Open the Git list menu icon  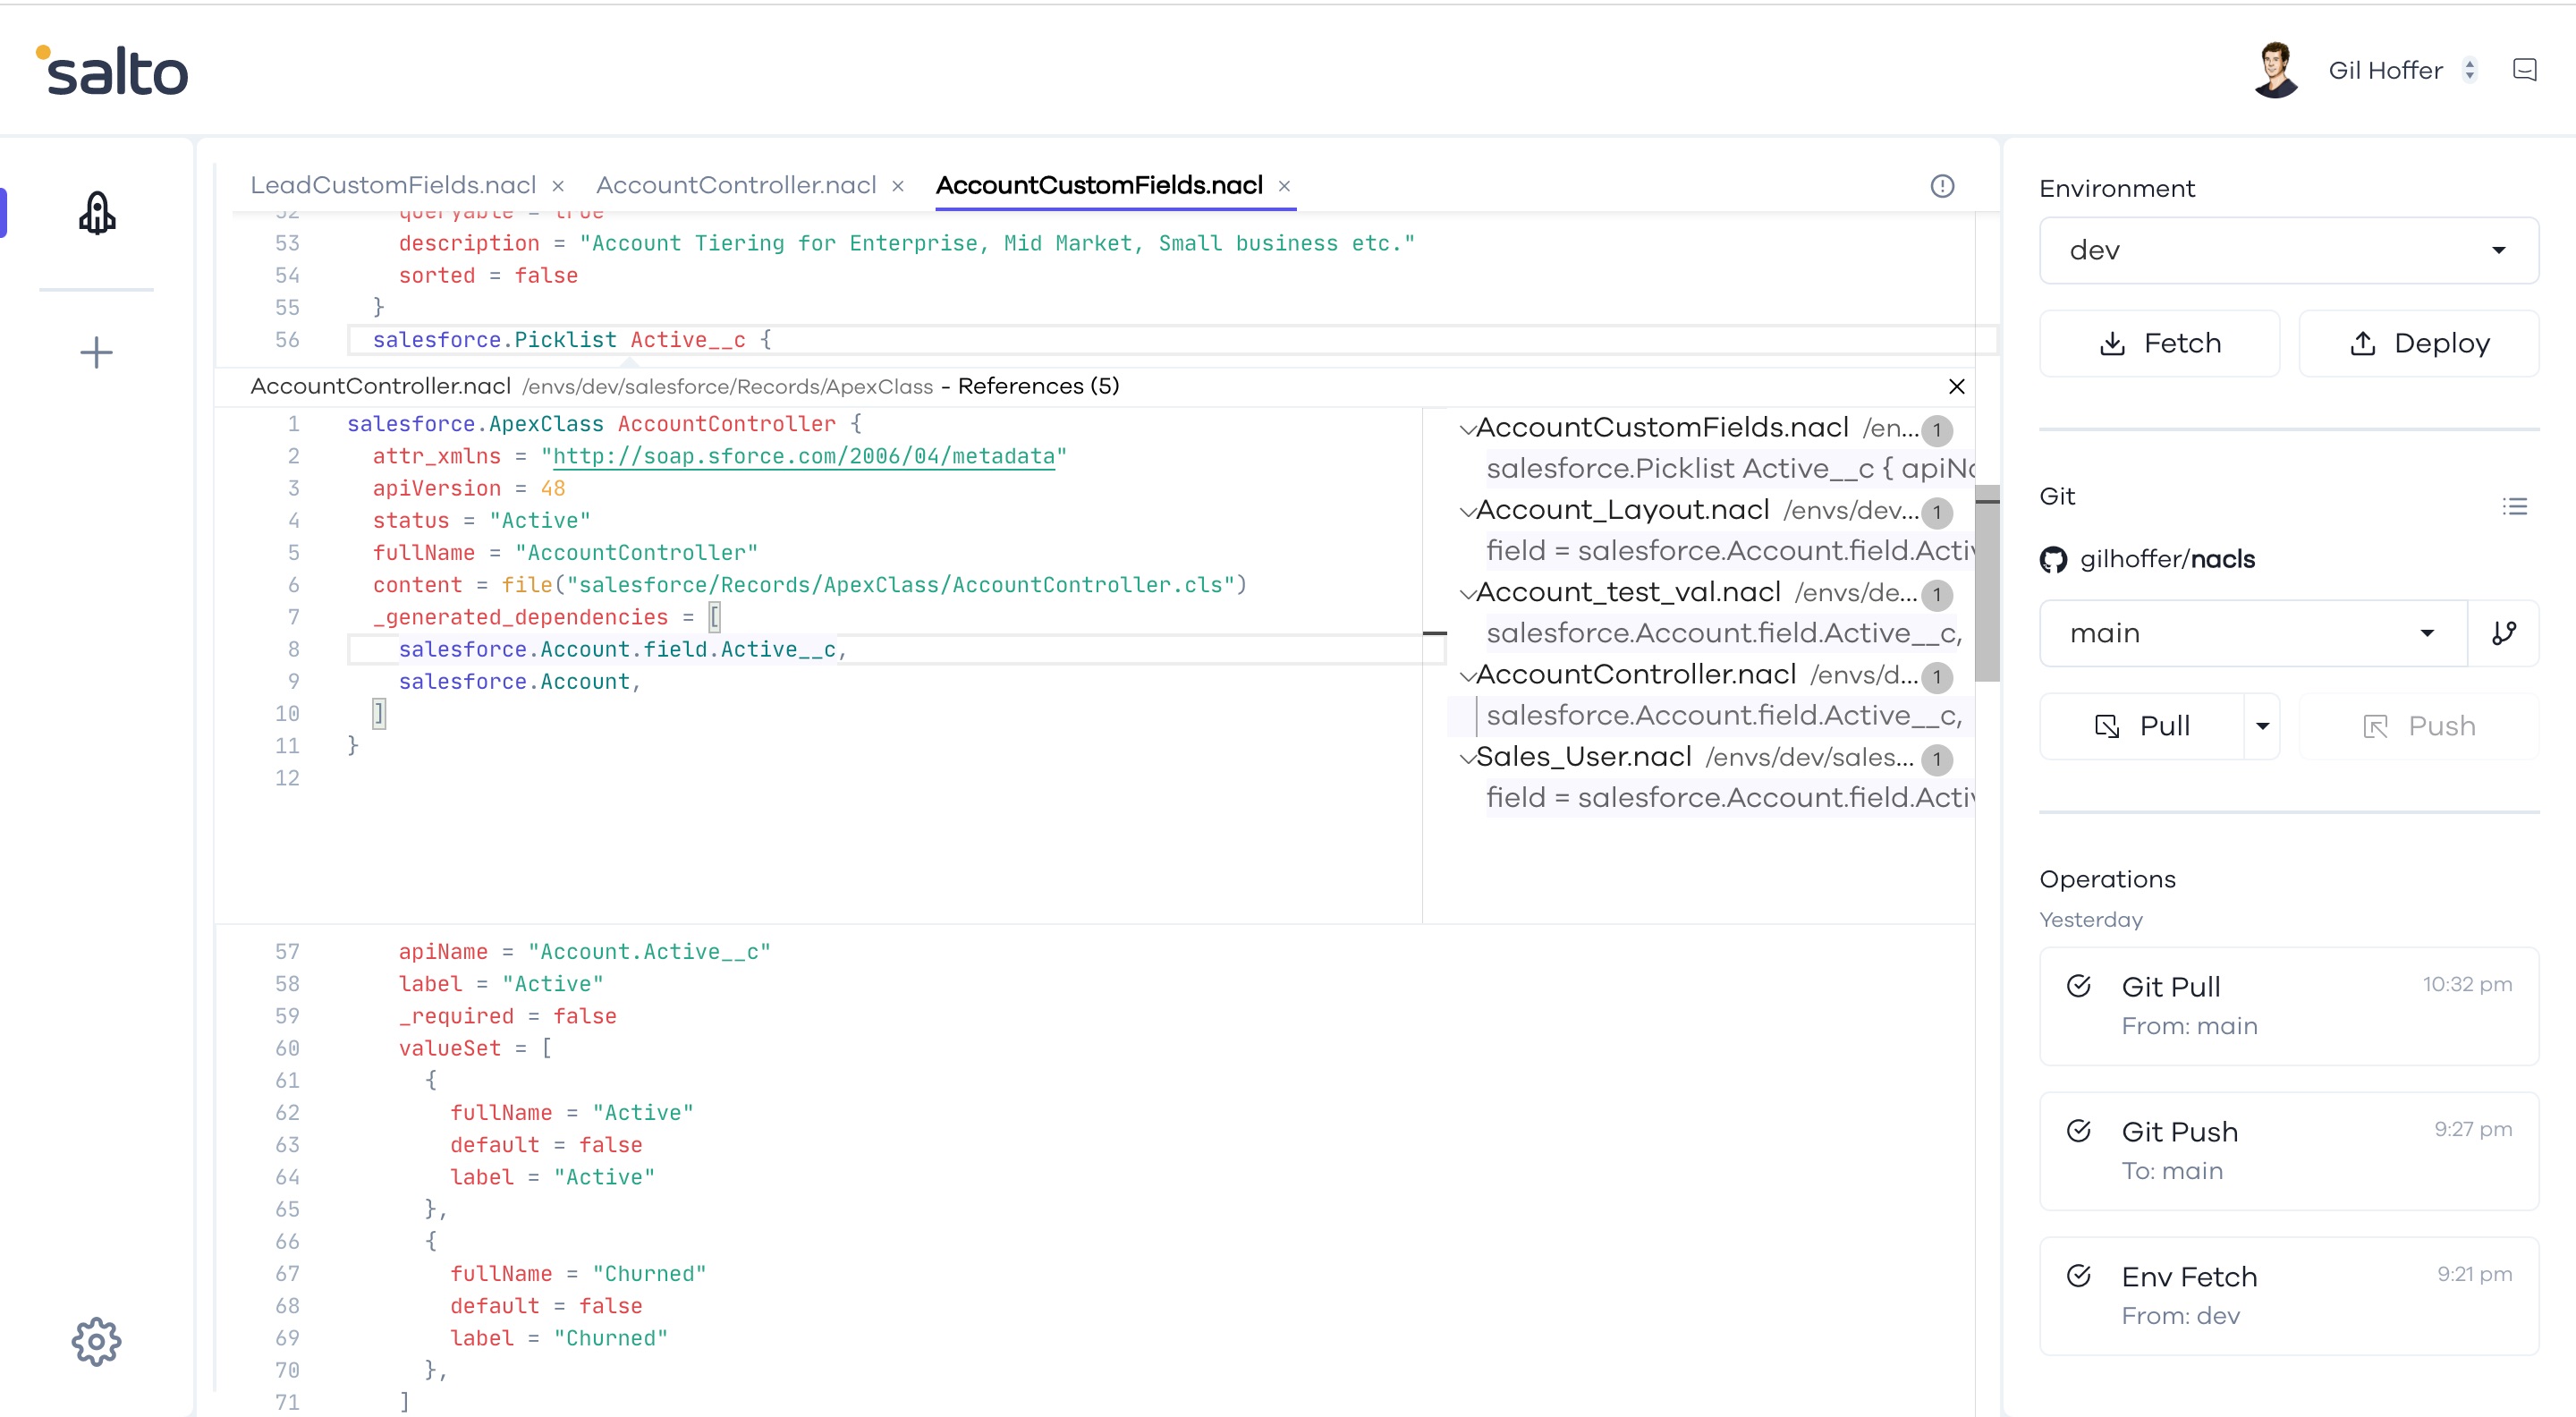[2514, 506]
